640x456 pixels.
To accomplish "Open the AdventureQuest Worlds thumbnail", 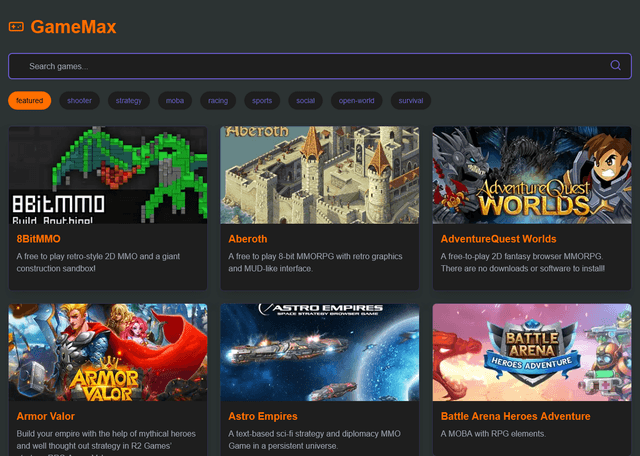I will click(532, 175).
